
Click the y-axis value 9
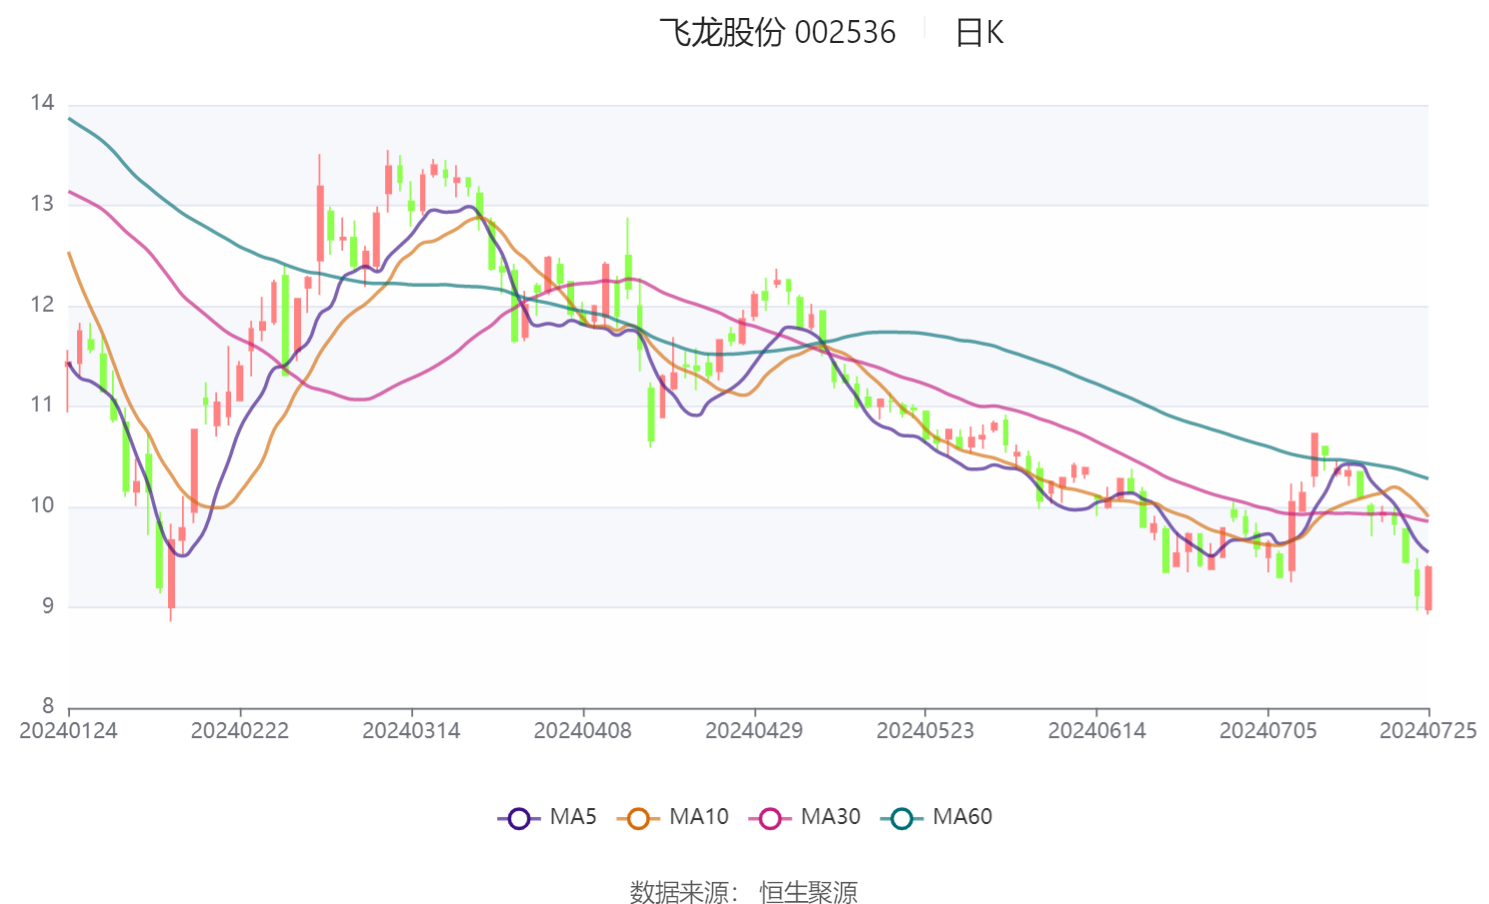tap(48, 606)
